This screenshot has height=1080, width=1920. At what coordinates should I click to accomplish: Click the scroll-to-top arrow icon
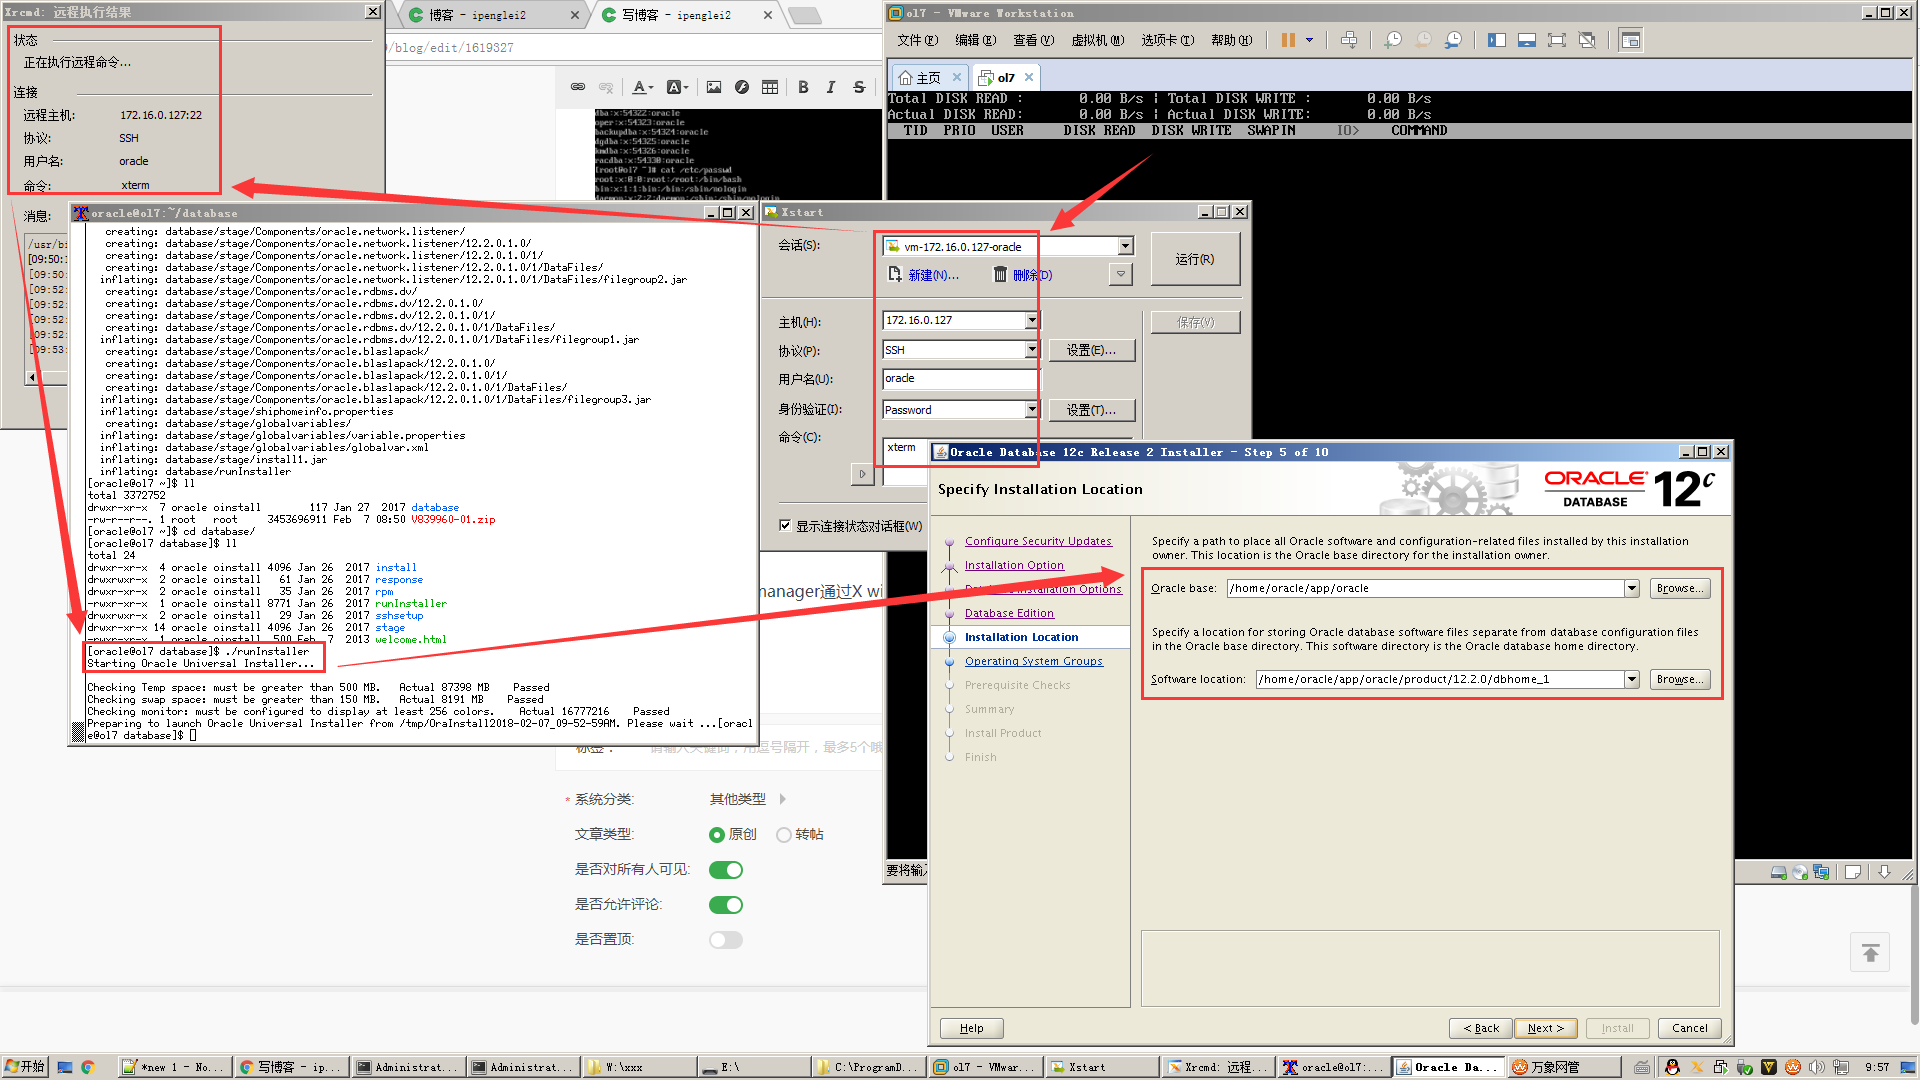pyautogui.click(x=1870, y=953)
